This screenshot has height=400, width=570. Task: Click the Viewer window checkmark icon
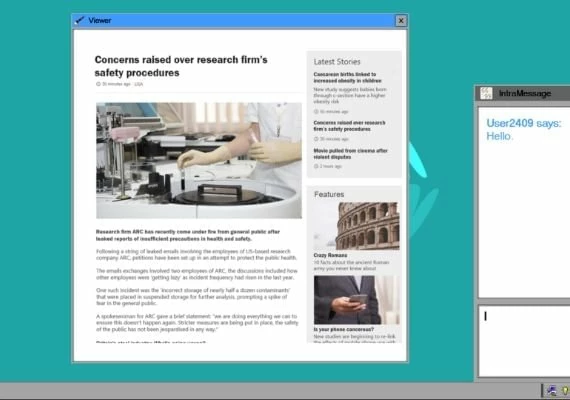point(80,20)
